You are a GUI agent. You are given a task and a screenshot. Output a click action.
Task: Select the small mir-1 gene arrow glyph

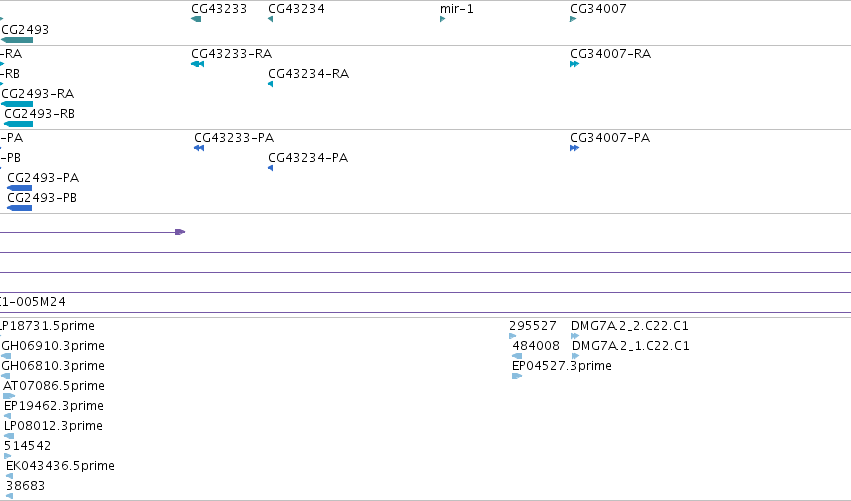click(442, 19)
